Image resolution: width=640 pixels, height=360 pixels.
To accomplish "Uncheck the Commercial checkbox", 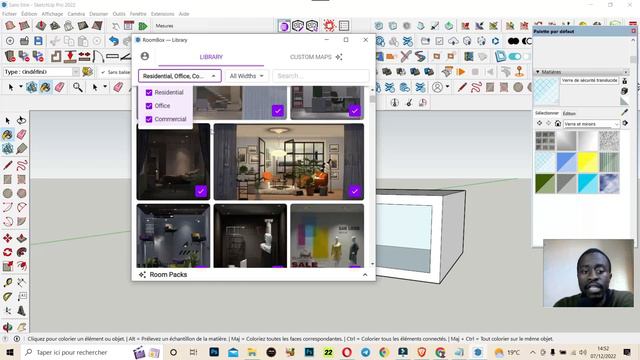I will pos(149,119).
